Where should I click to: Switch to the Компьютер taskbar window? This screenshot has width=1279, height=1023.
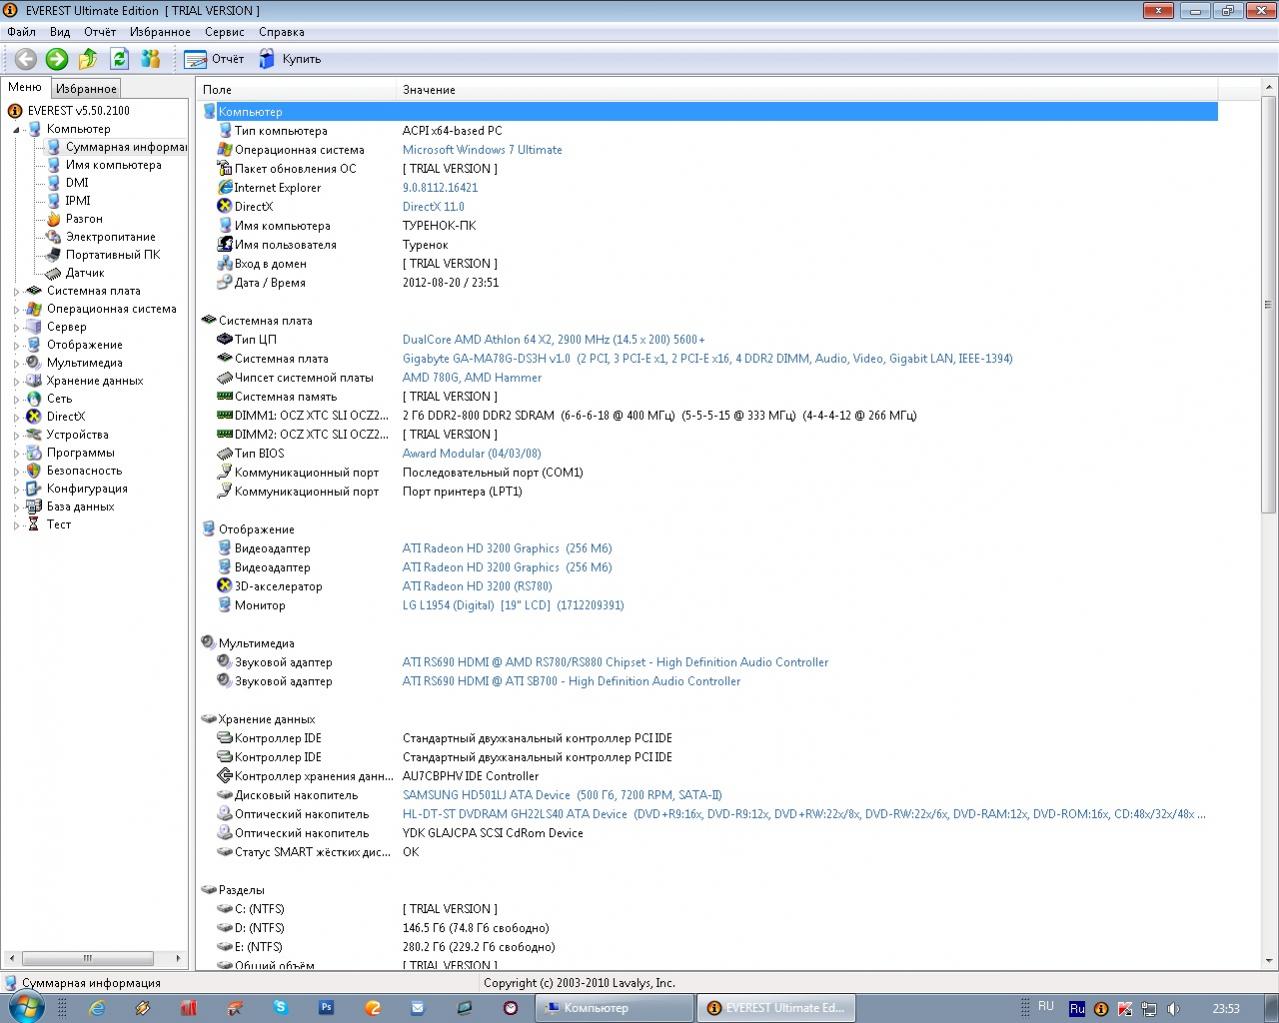click(614, 1008)
